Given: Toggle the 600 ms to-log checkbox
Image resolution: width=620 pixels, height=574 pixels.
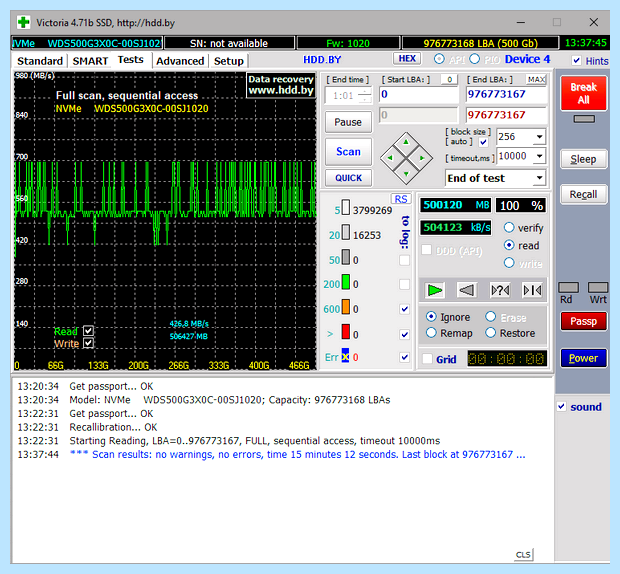Looking at the screenshot, I should pyautogui.click(x=404, y=309).
